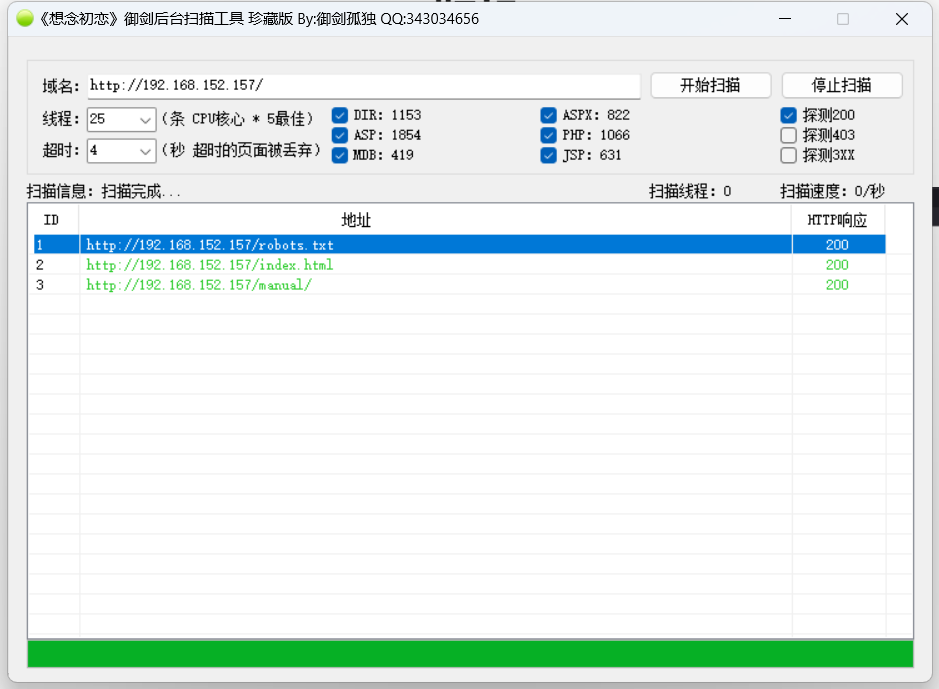Click the 扫描速度: 0/秒 status text
Image resolution: width=939 pixels, height=689 pixels.
832,192
